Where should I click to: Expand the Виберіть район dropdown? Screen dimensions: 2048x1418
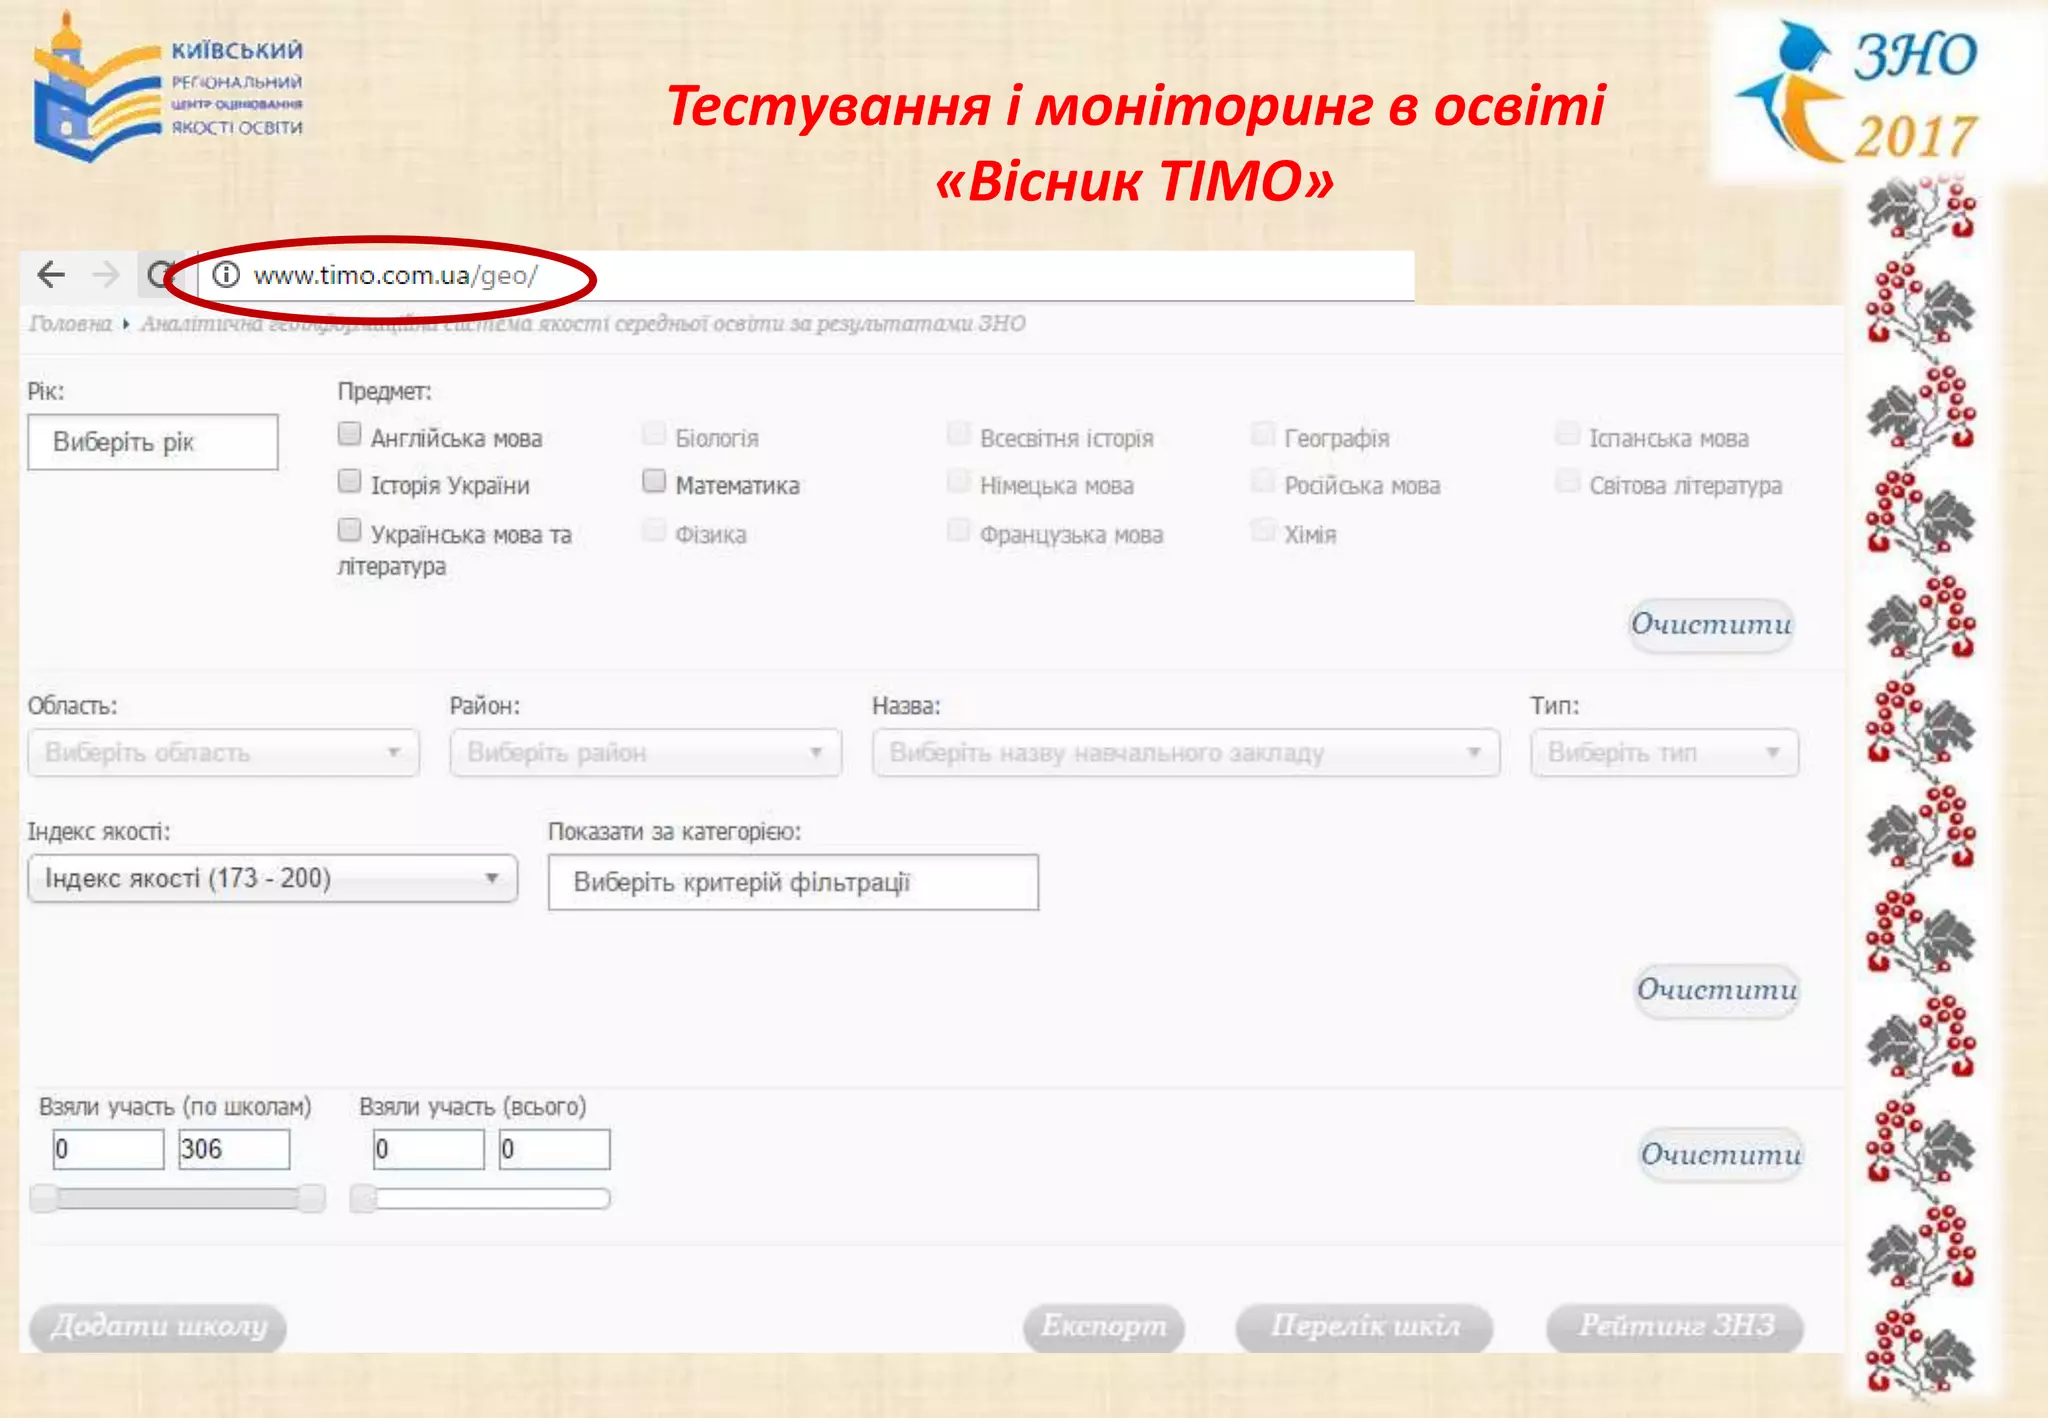point(646,753)
